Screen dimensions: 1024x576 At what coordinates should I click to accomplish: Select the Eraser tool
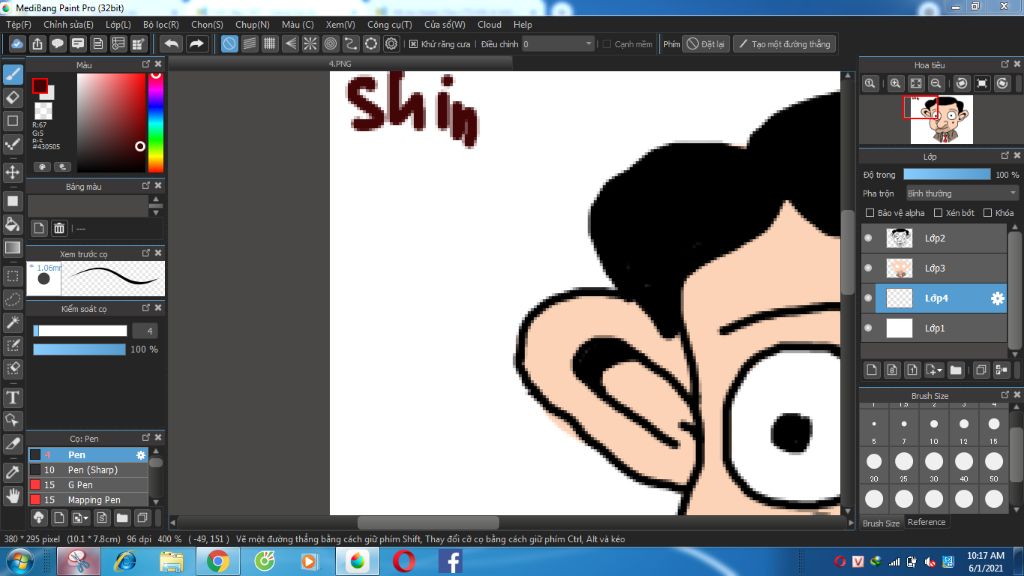point(13,98)
